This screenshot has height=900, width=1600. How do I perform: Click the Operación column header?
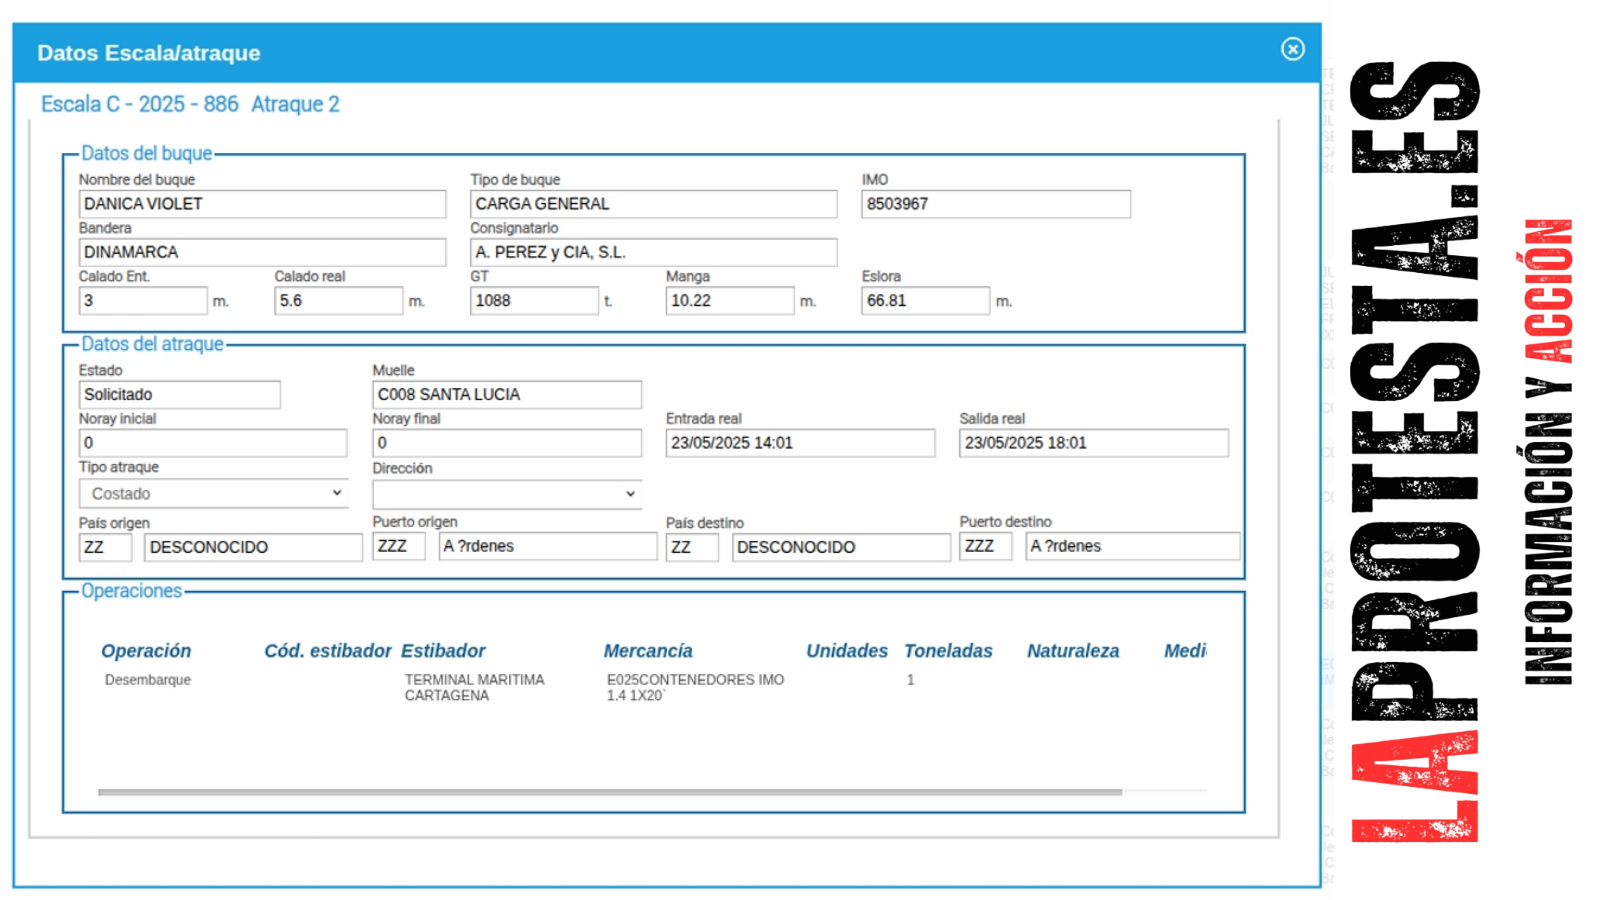pyautogui.click(x=146, y=651)
